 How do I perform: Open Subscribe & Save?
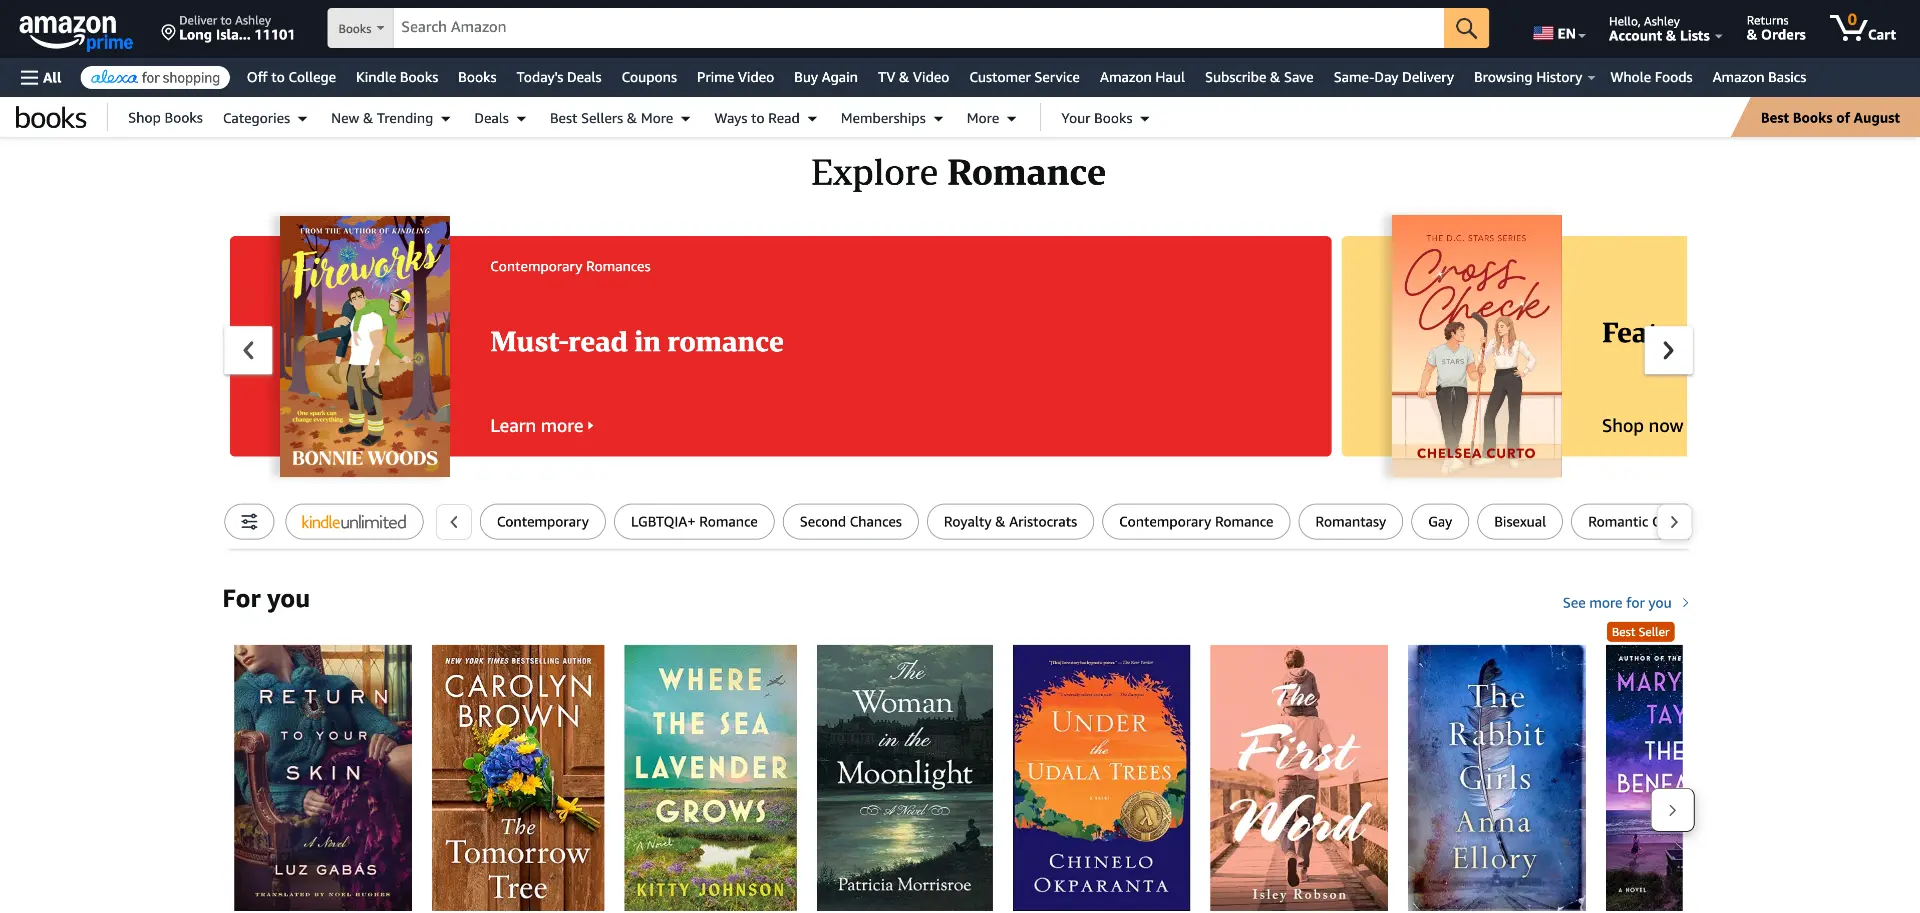[1259, 77]
